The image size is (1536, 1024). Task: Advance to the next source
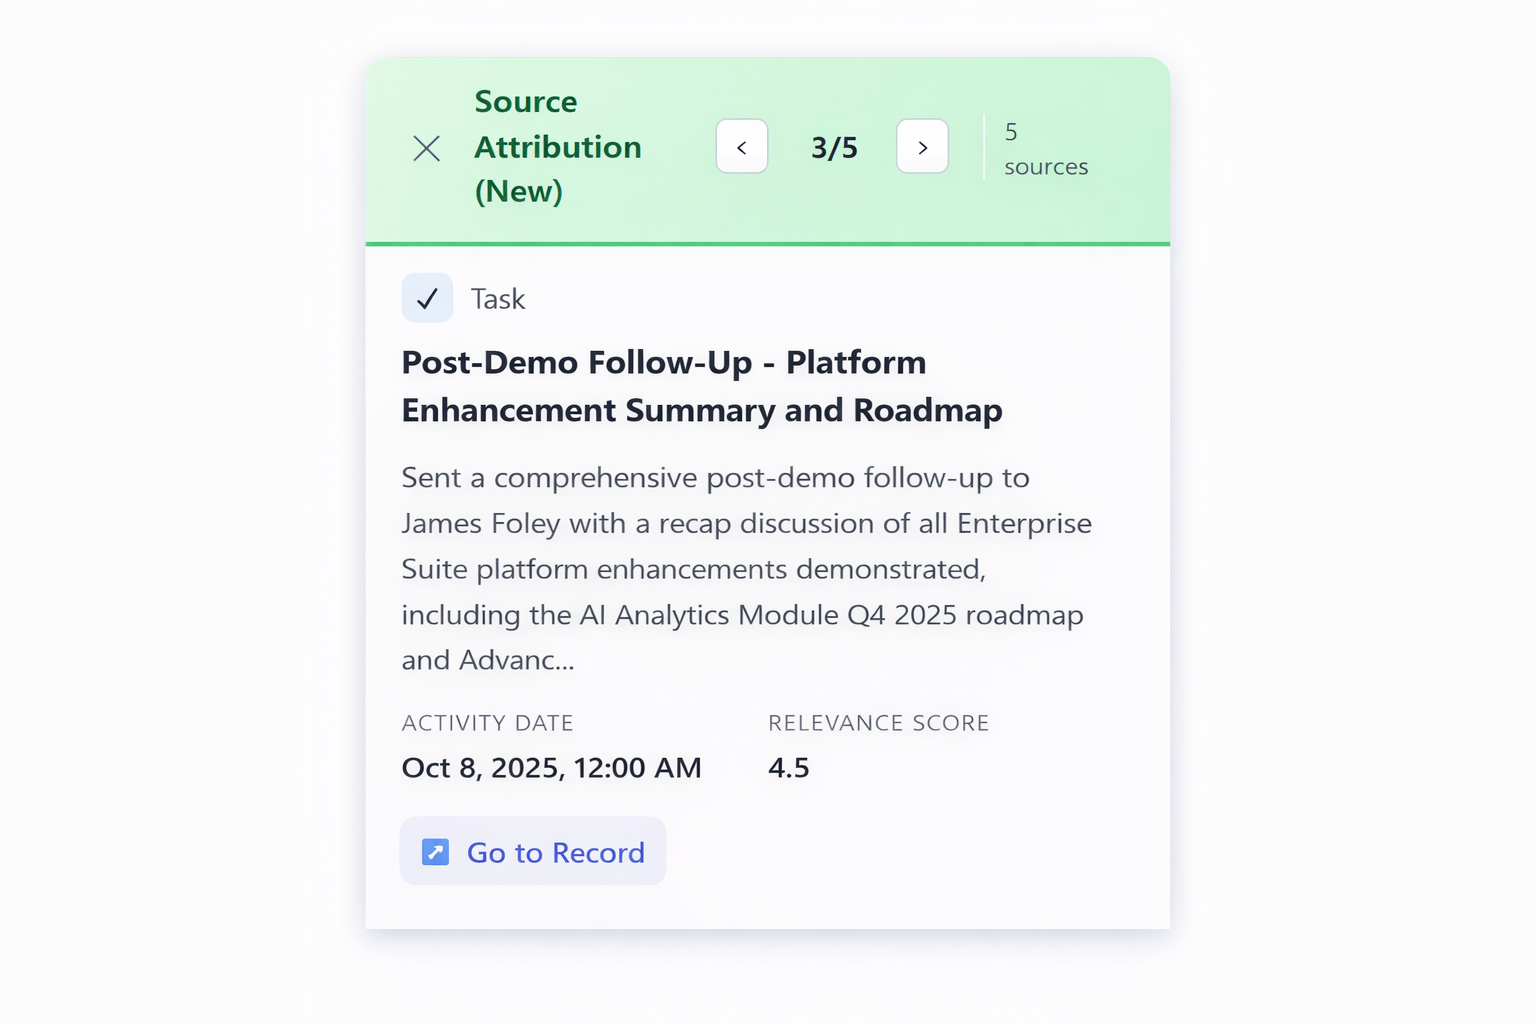click(x=922, y=147)
